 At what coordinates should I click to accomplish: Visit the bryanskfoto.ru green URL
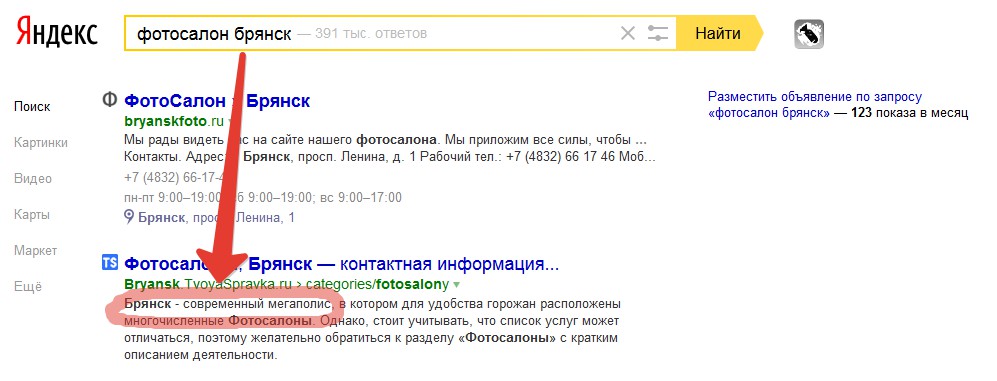click(174, 120)
